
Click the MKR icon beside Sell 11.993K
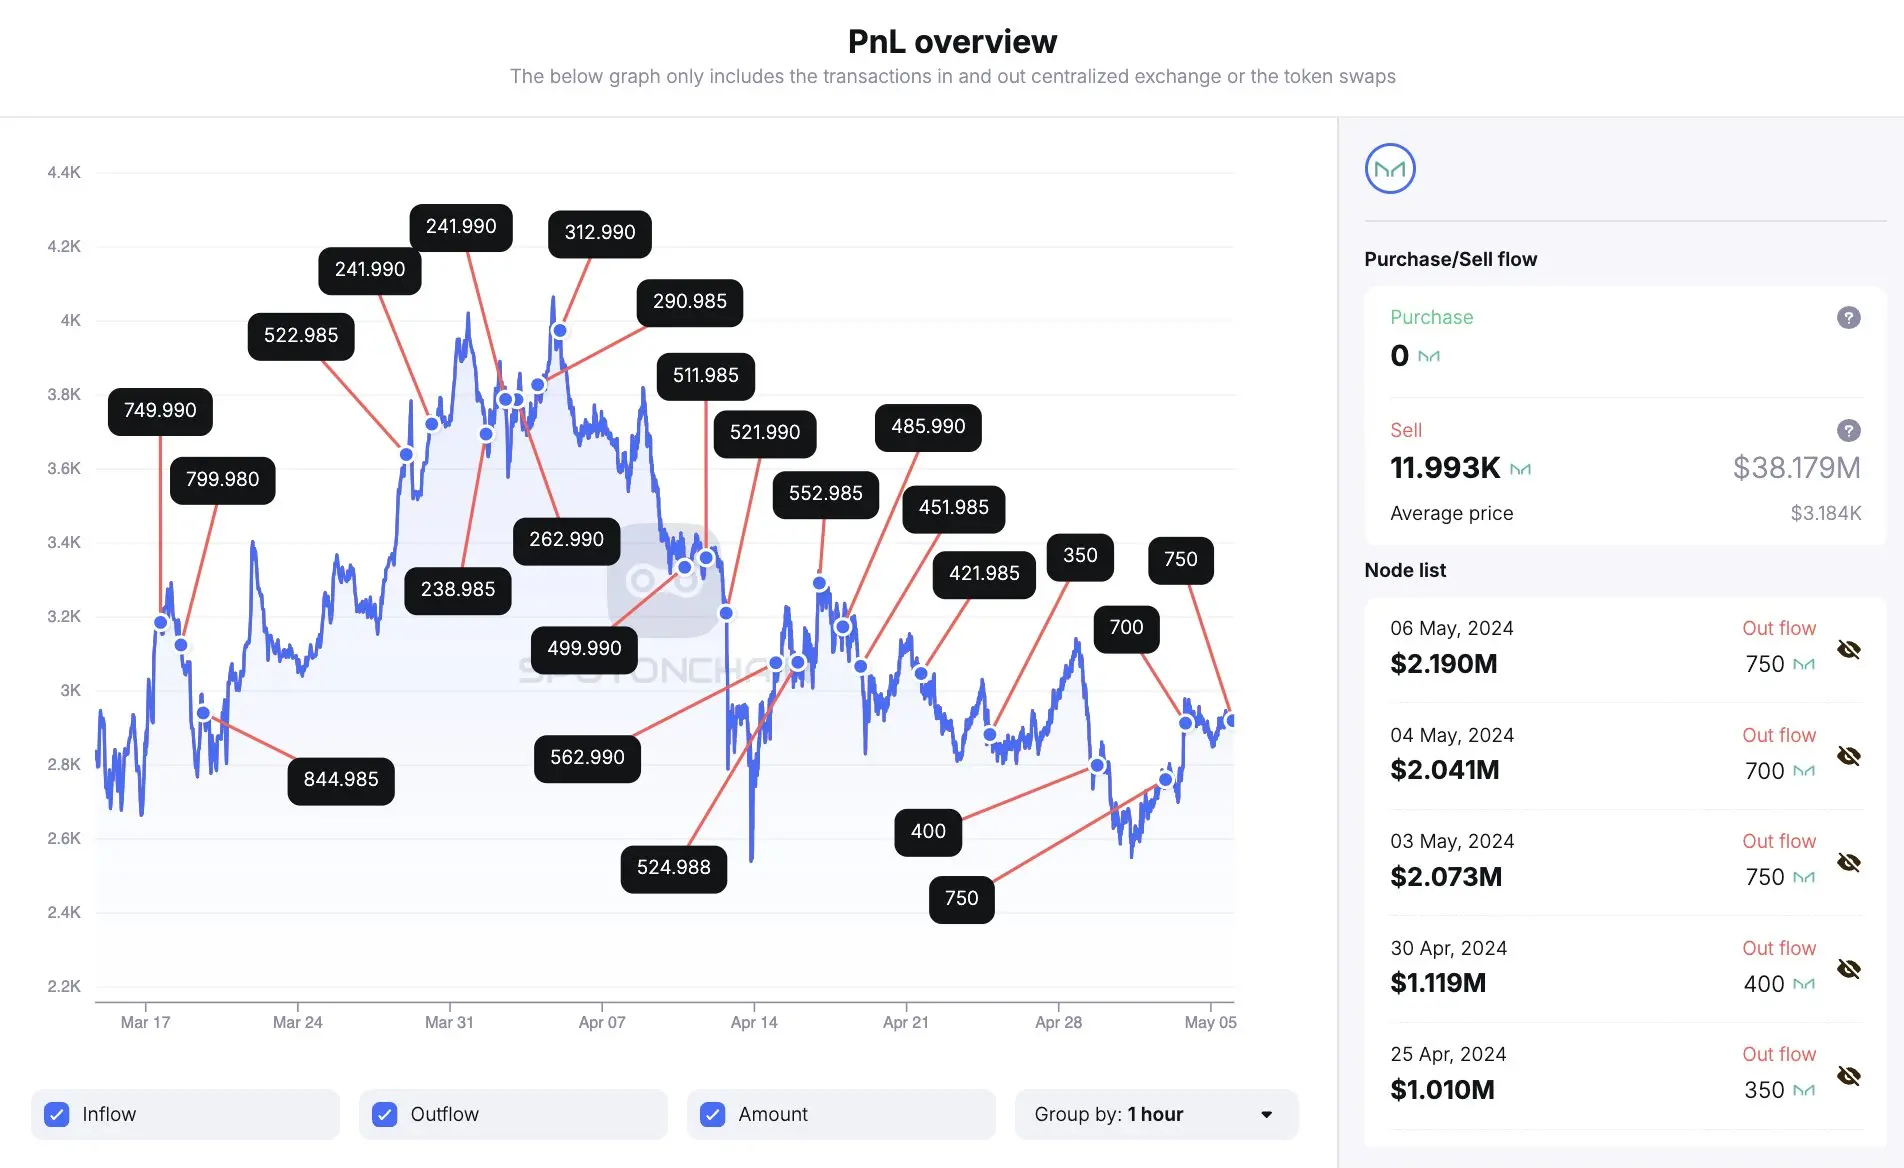[1520, 469]
